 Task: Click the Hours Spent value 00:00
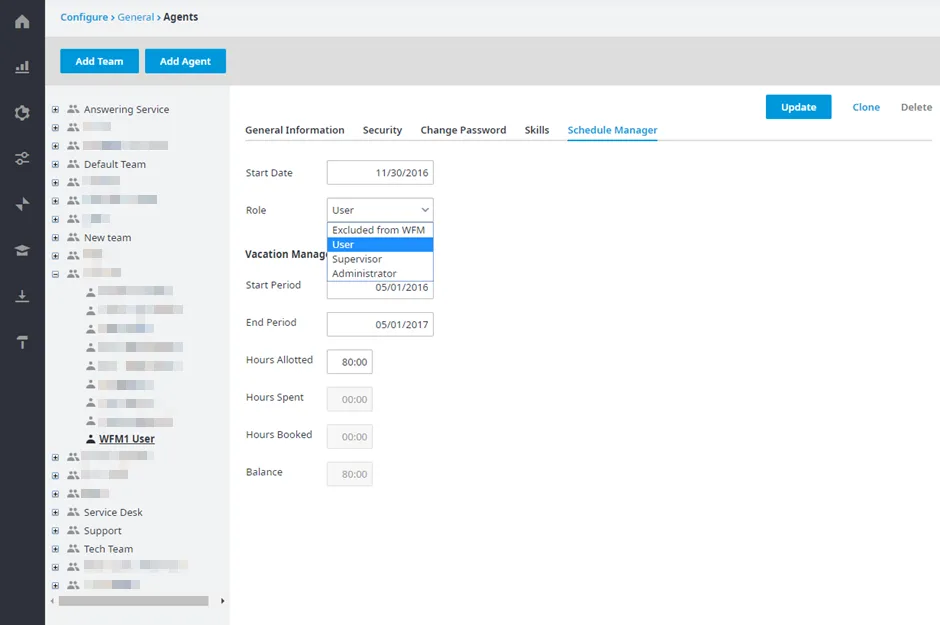coord(350,399)
